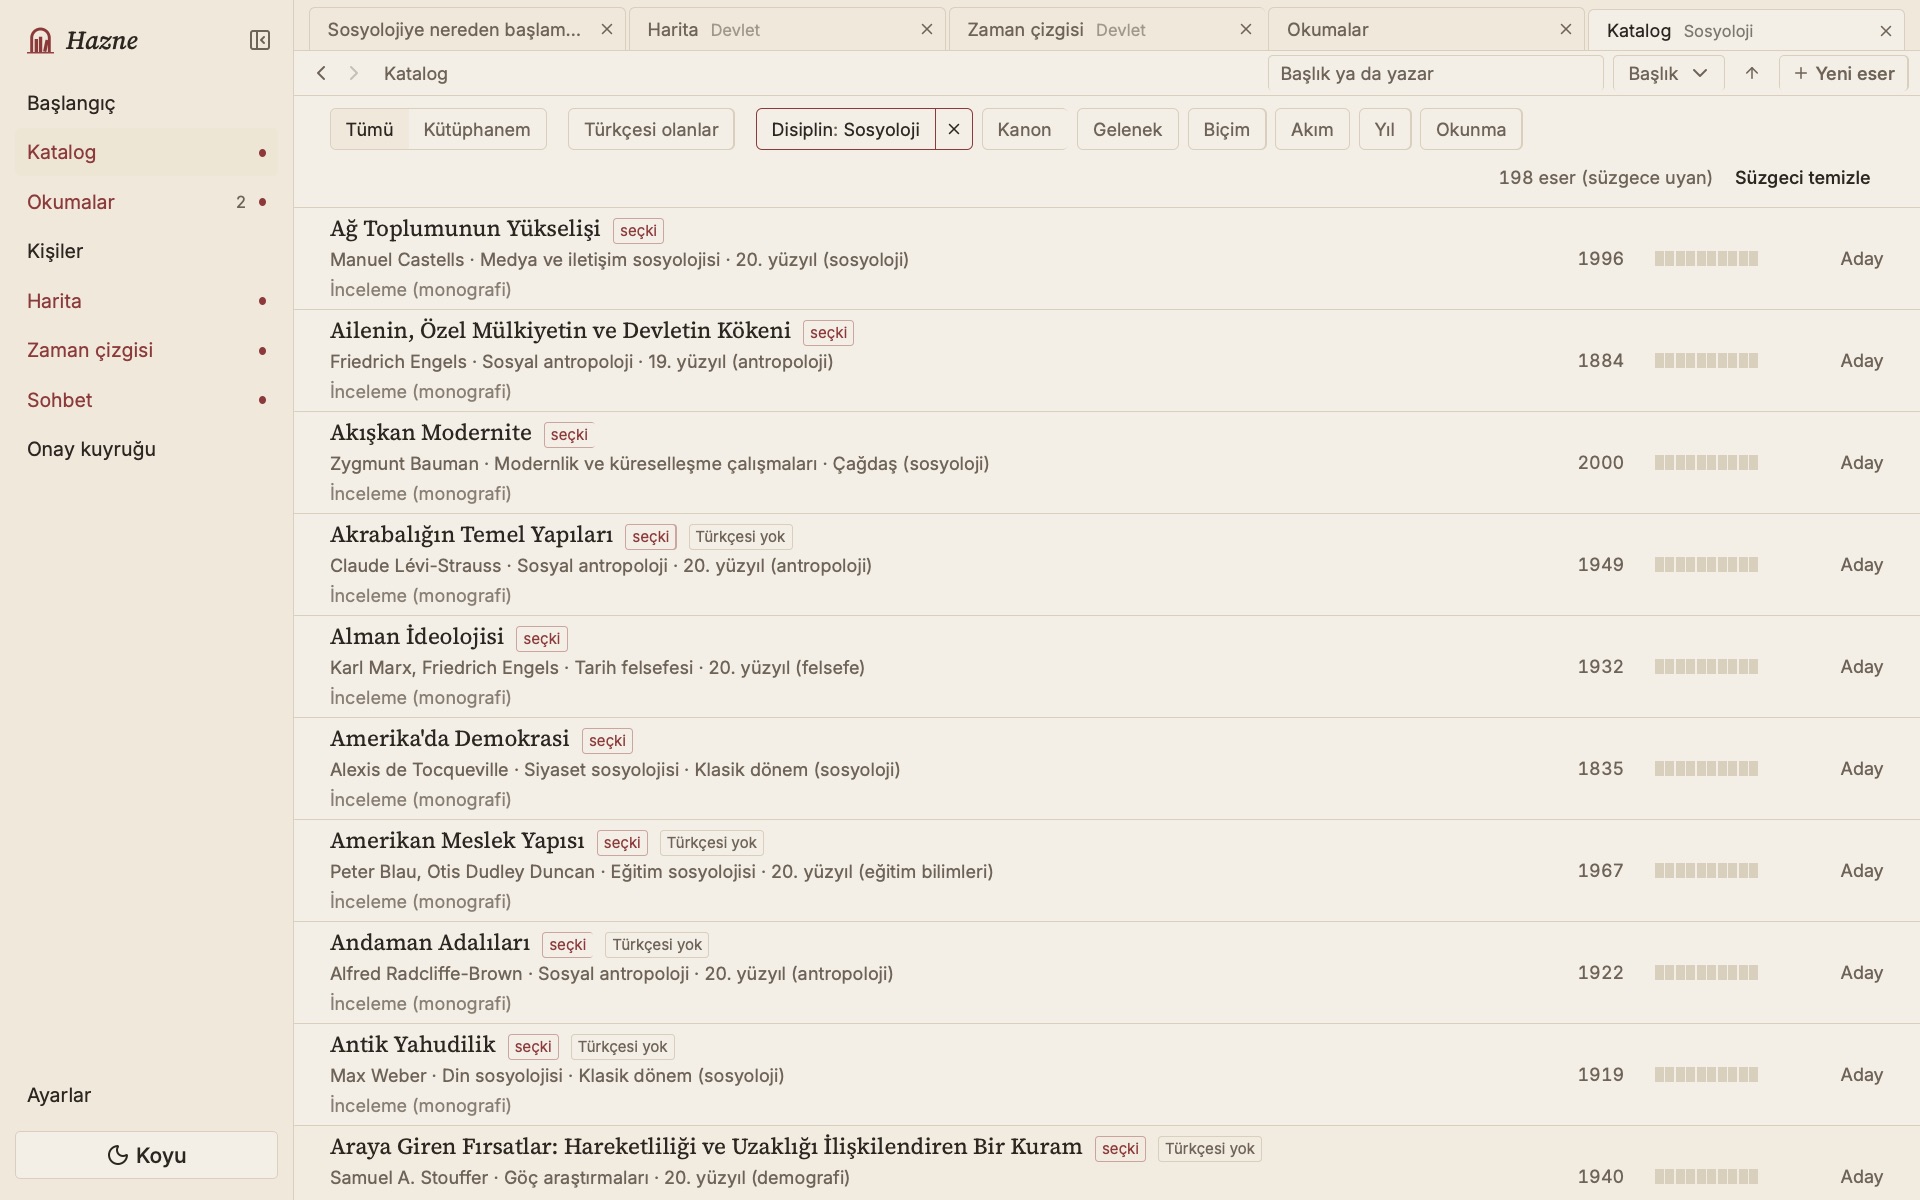
Task: Collapse the sidebar panel icon
Action: (x=260, y=40)
